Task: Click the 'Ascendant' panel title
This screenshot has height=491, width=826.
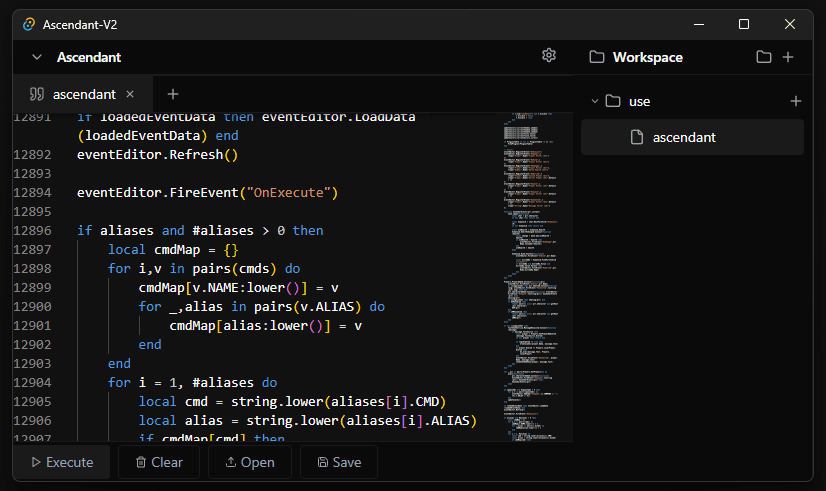Action: click(89, 57)
